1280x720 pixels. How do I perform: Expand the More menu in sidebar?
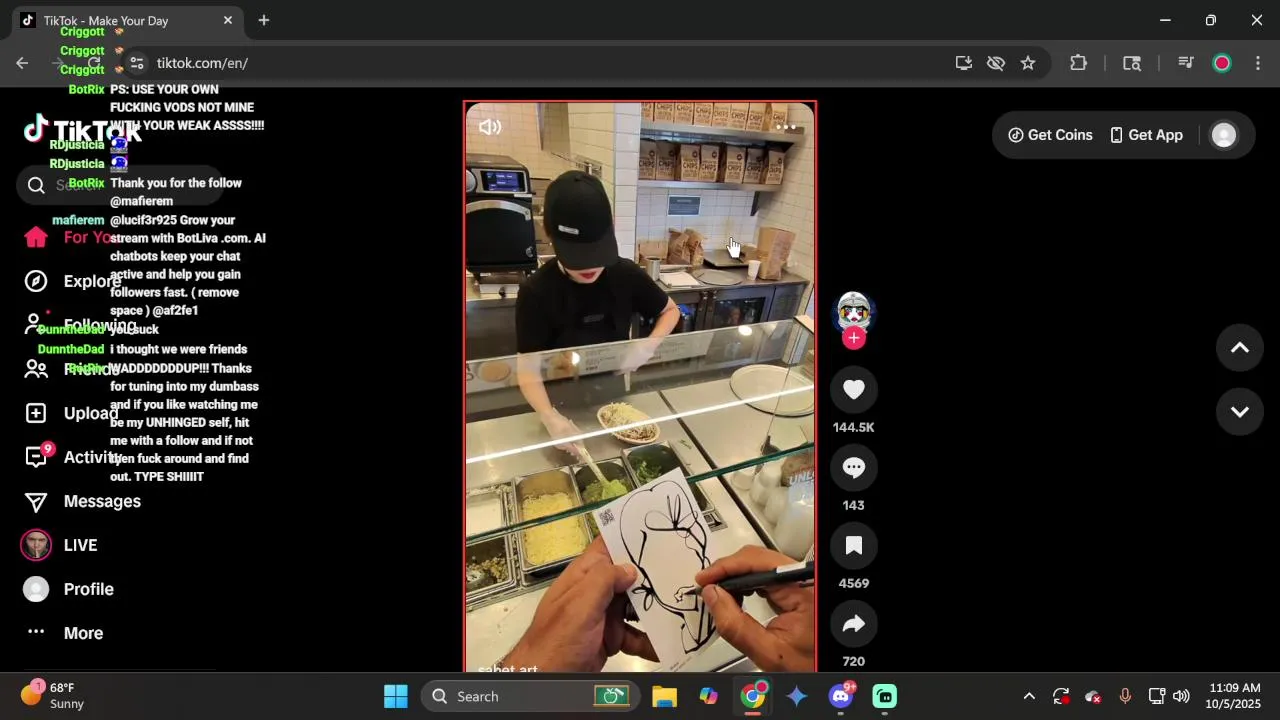[64, 633]
